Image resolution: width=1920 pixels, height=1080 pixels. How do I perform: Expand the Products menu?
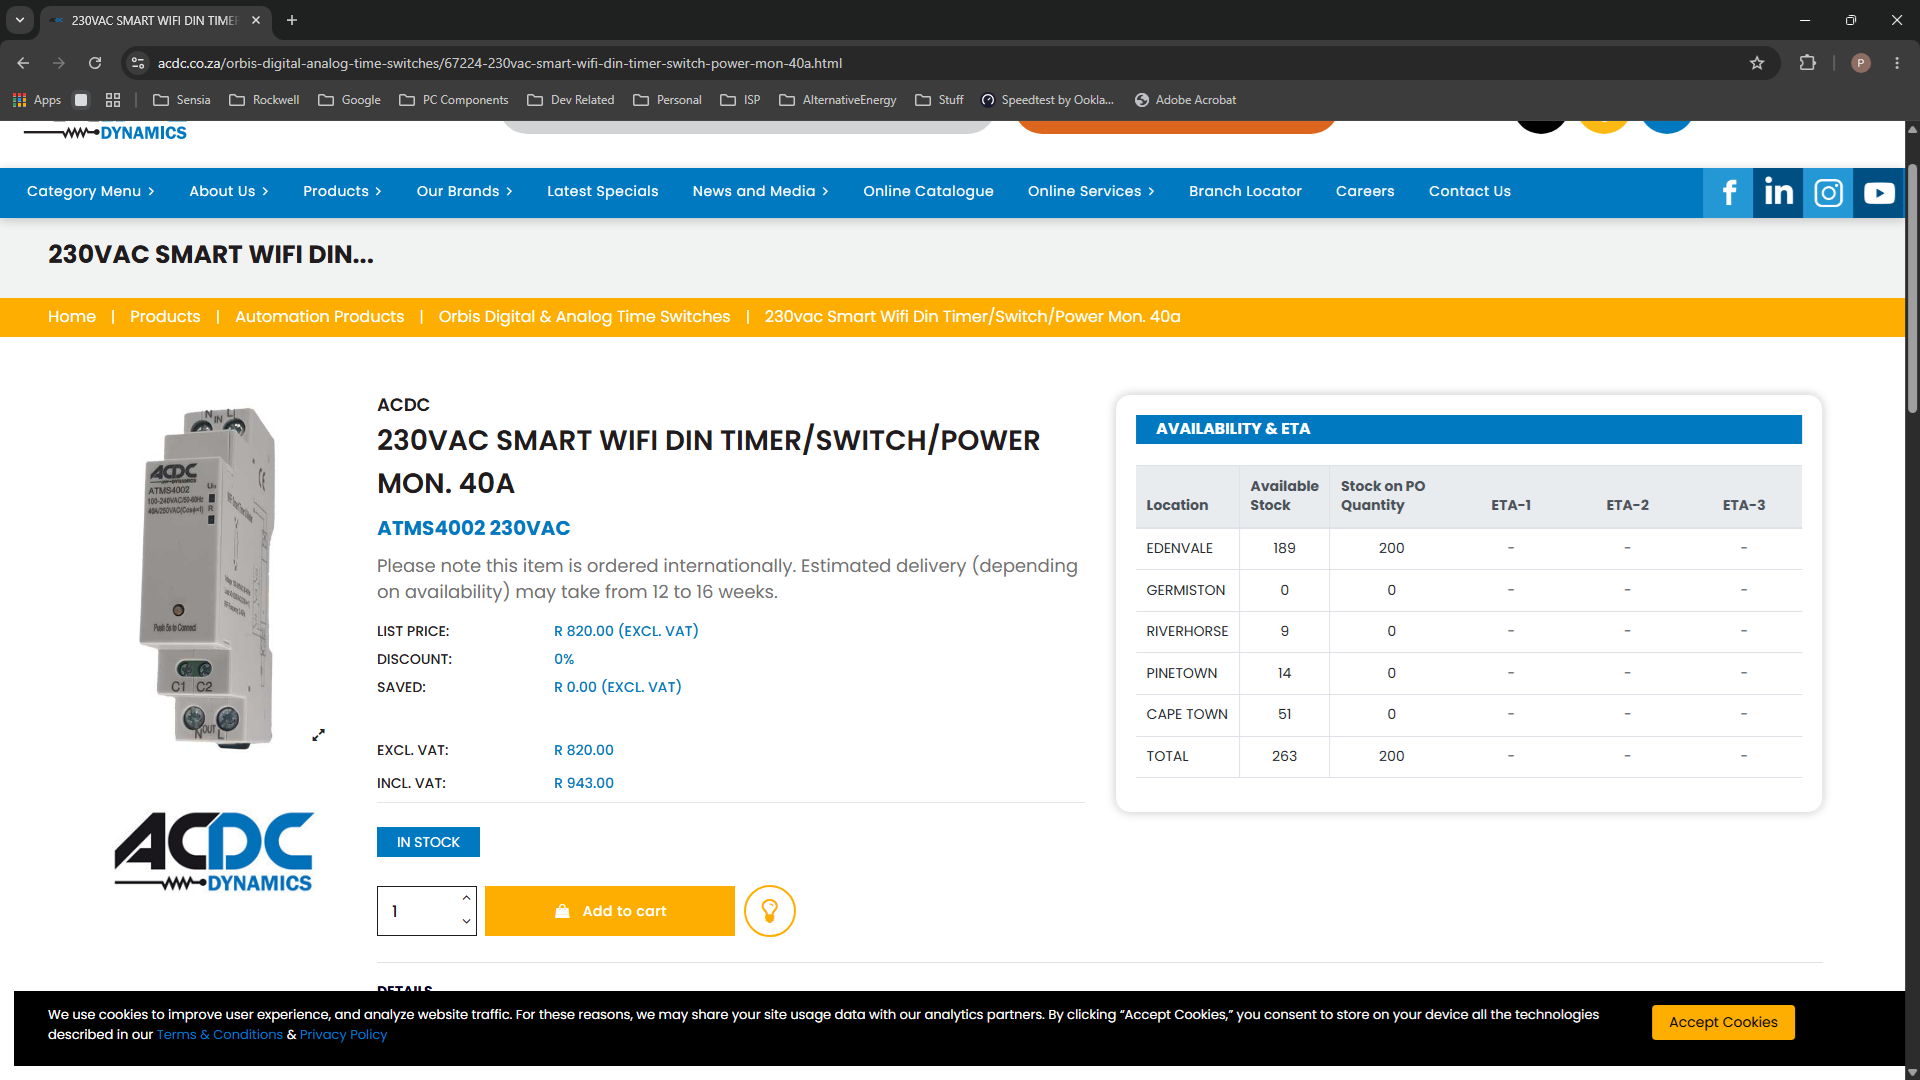pyautogui.click(x=342, y=192)
